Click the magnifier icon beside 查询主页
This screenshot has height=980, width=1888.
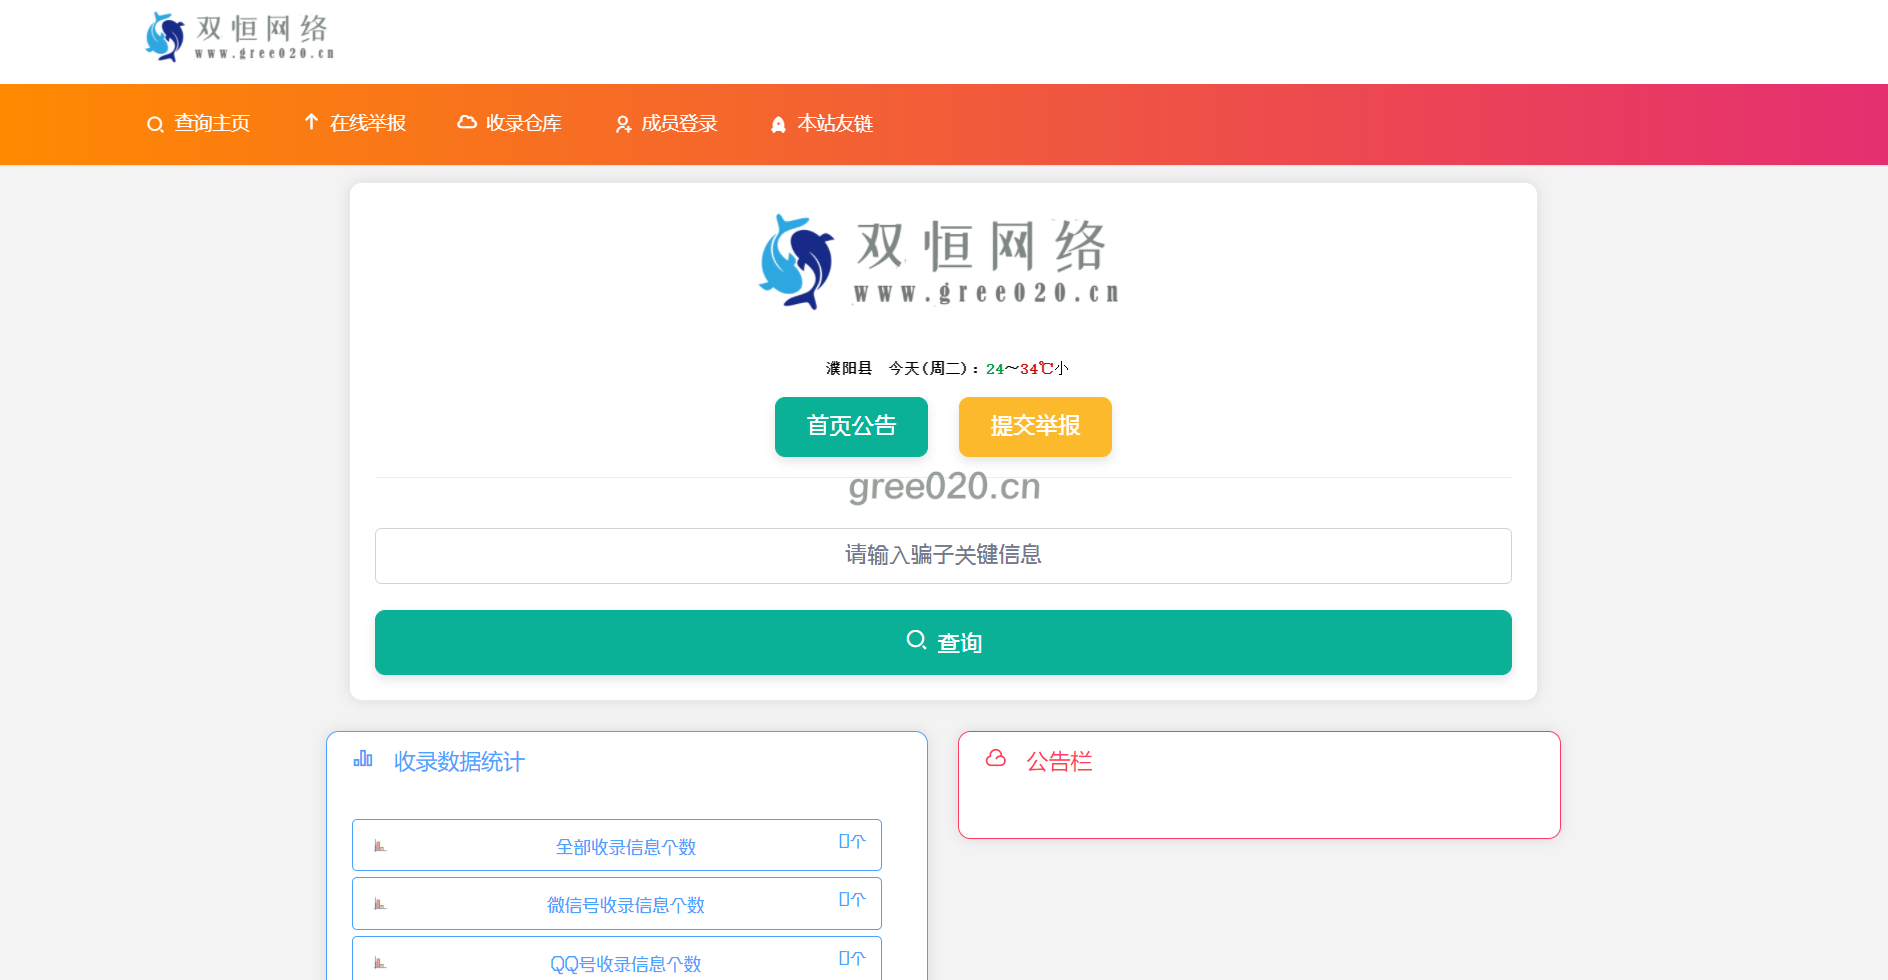pos(155,125)
